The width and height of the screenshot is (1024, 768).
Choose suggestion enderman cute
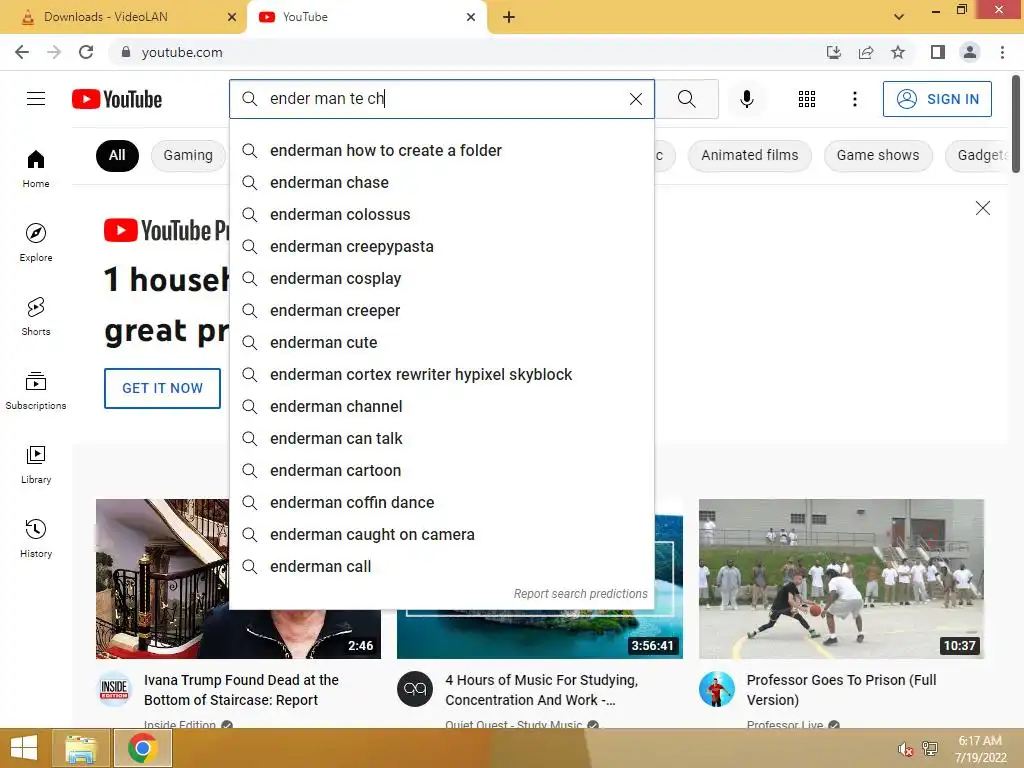[441, 343]
